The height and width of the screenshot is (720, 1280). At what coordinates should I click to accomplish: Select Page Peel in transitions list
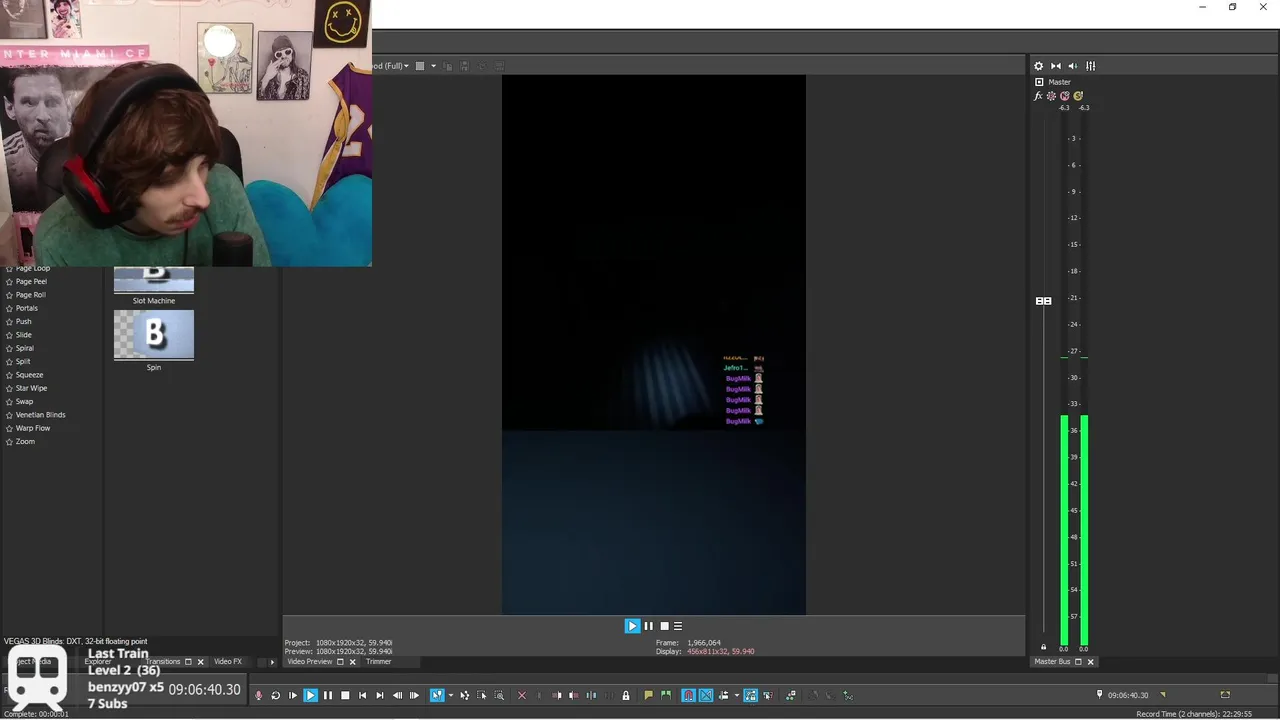point(31,282)
